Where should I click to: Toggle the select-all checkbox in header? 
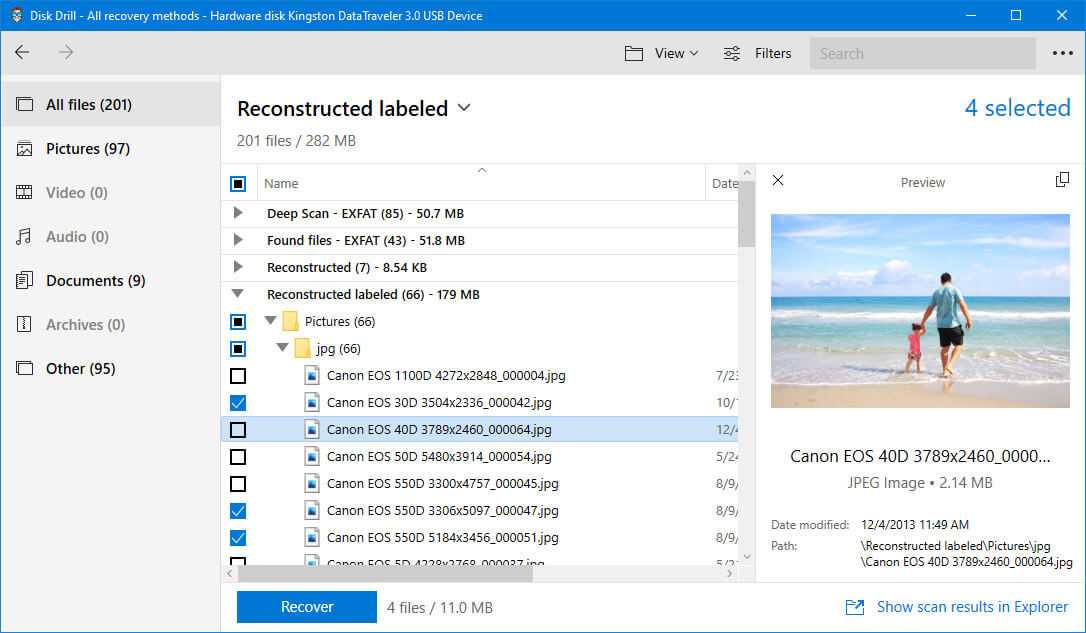tap(238, 184)
